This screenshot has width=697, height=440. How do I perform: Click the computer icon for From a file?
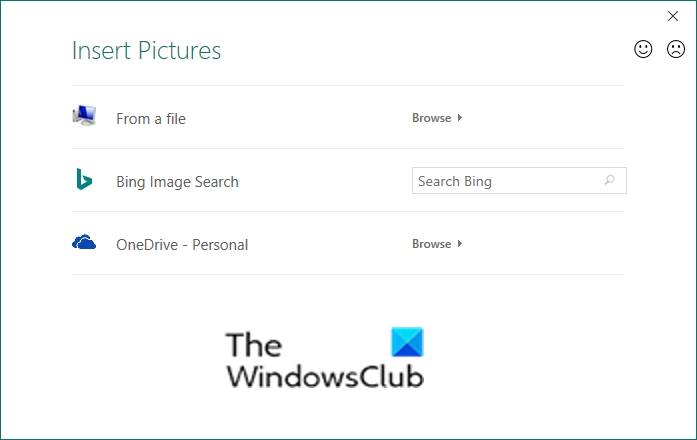pyautogui.click(x=84, y=116)
